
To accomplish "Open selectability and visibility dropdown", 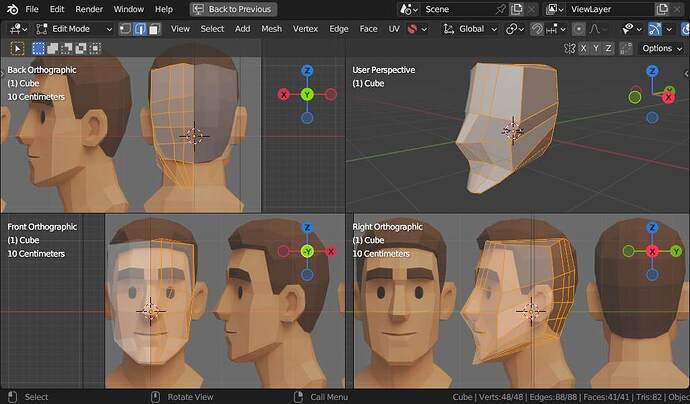I will pos(632,29).
